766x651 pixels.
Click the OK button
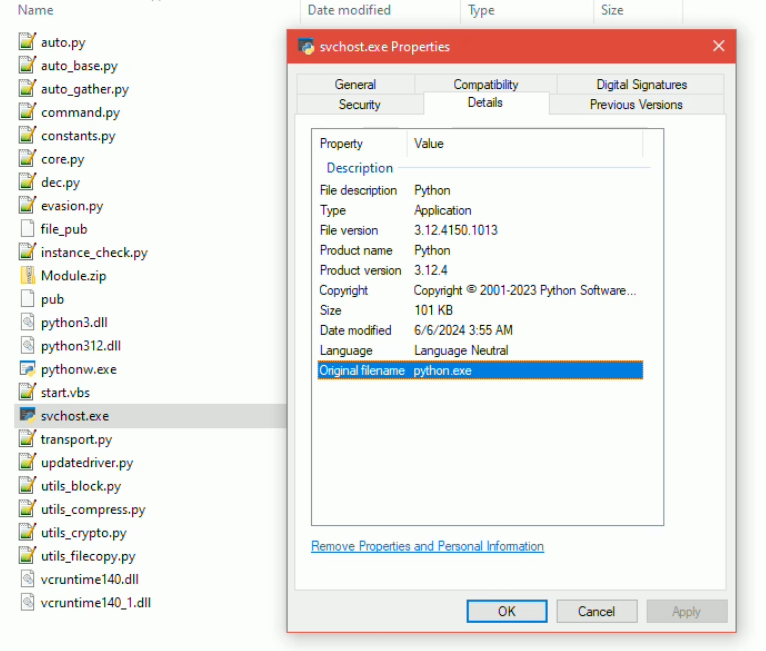(x=507, y=611)
